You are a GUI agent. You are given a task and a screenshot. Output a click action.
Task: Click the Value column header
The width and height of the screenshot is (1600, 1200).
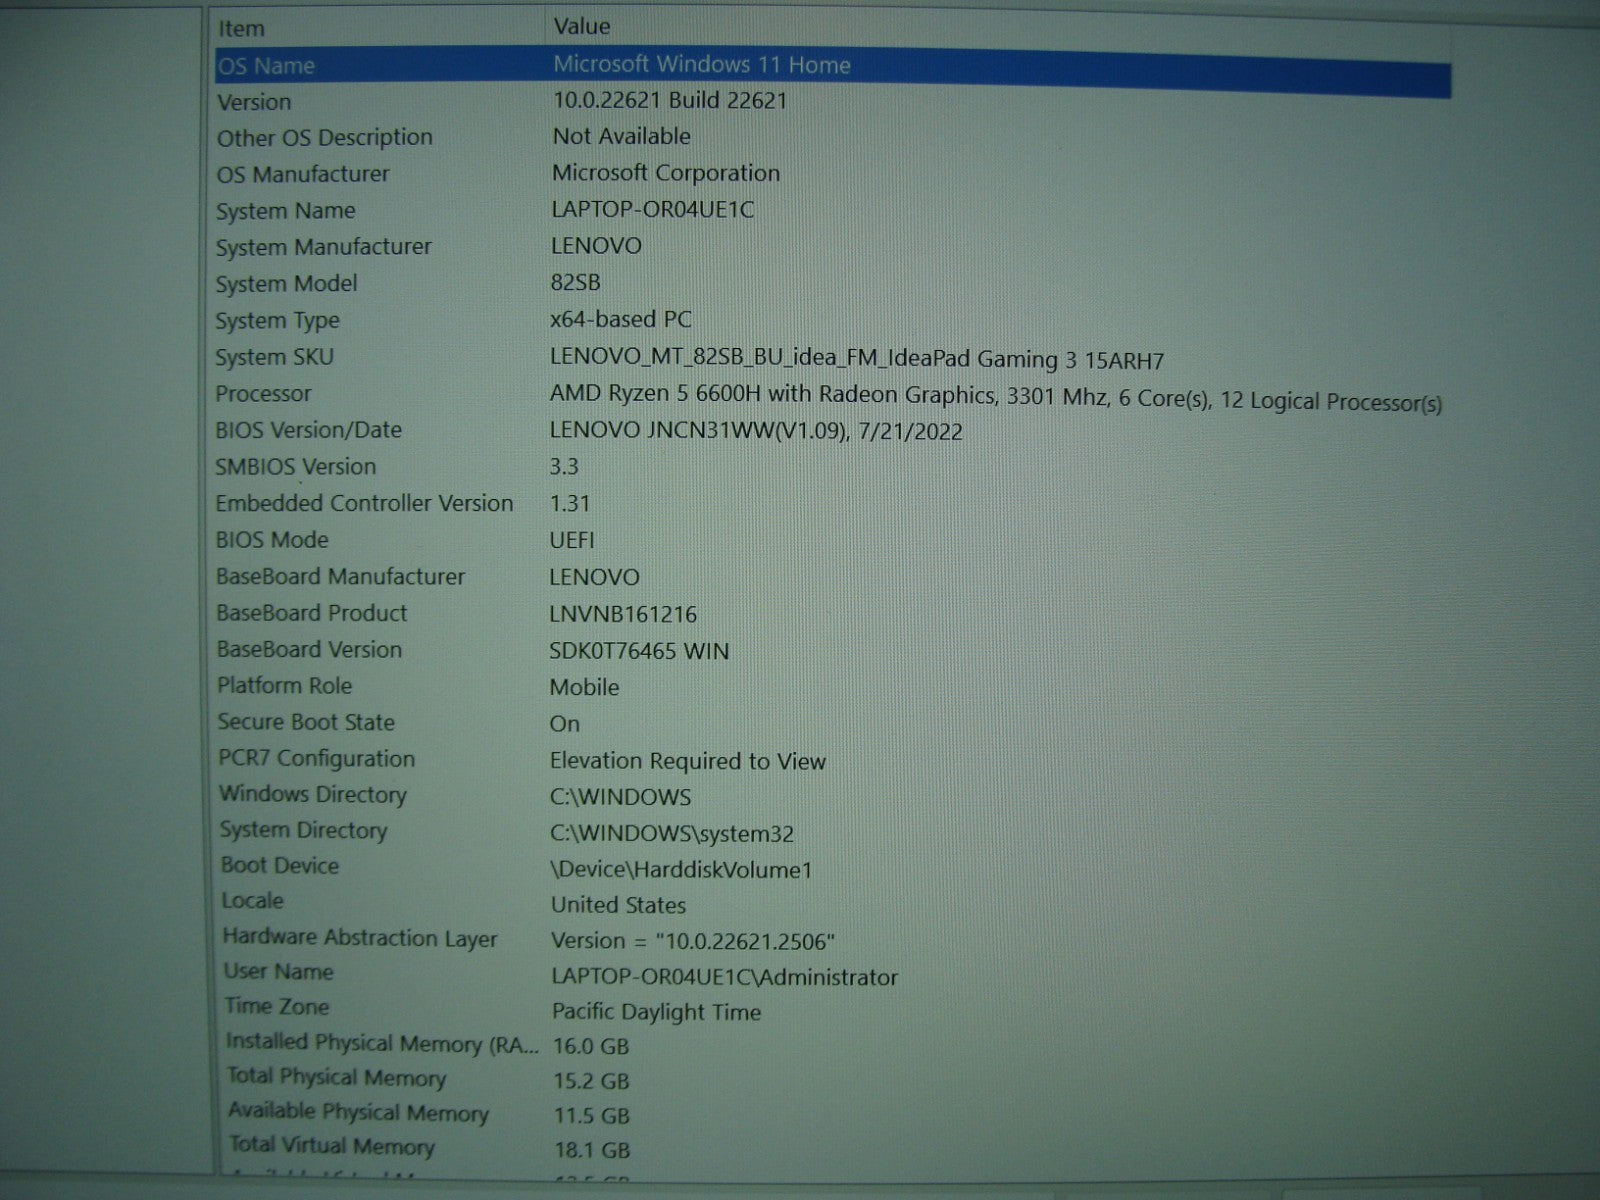point(582,26)
